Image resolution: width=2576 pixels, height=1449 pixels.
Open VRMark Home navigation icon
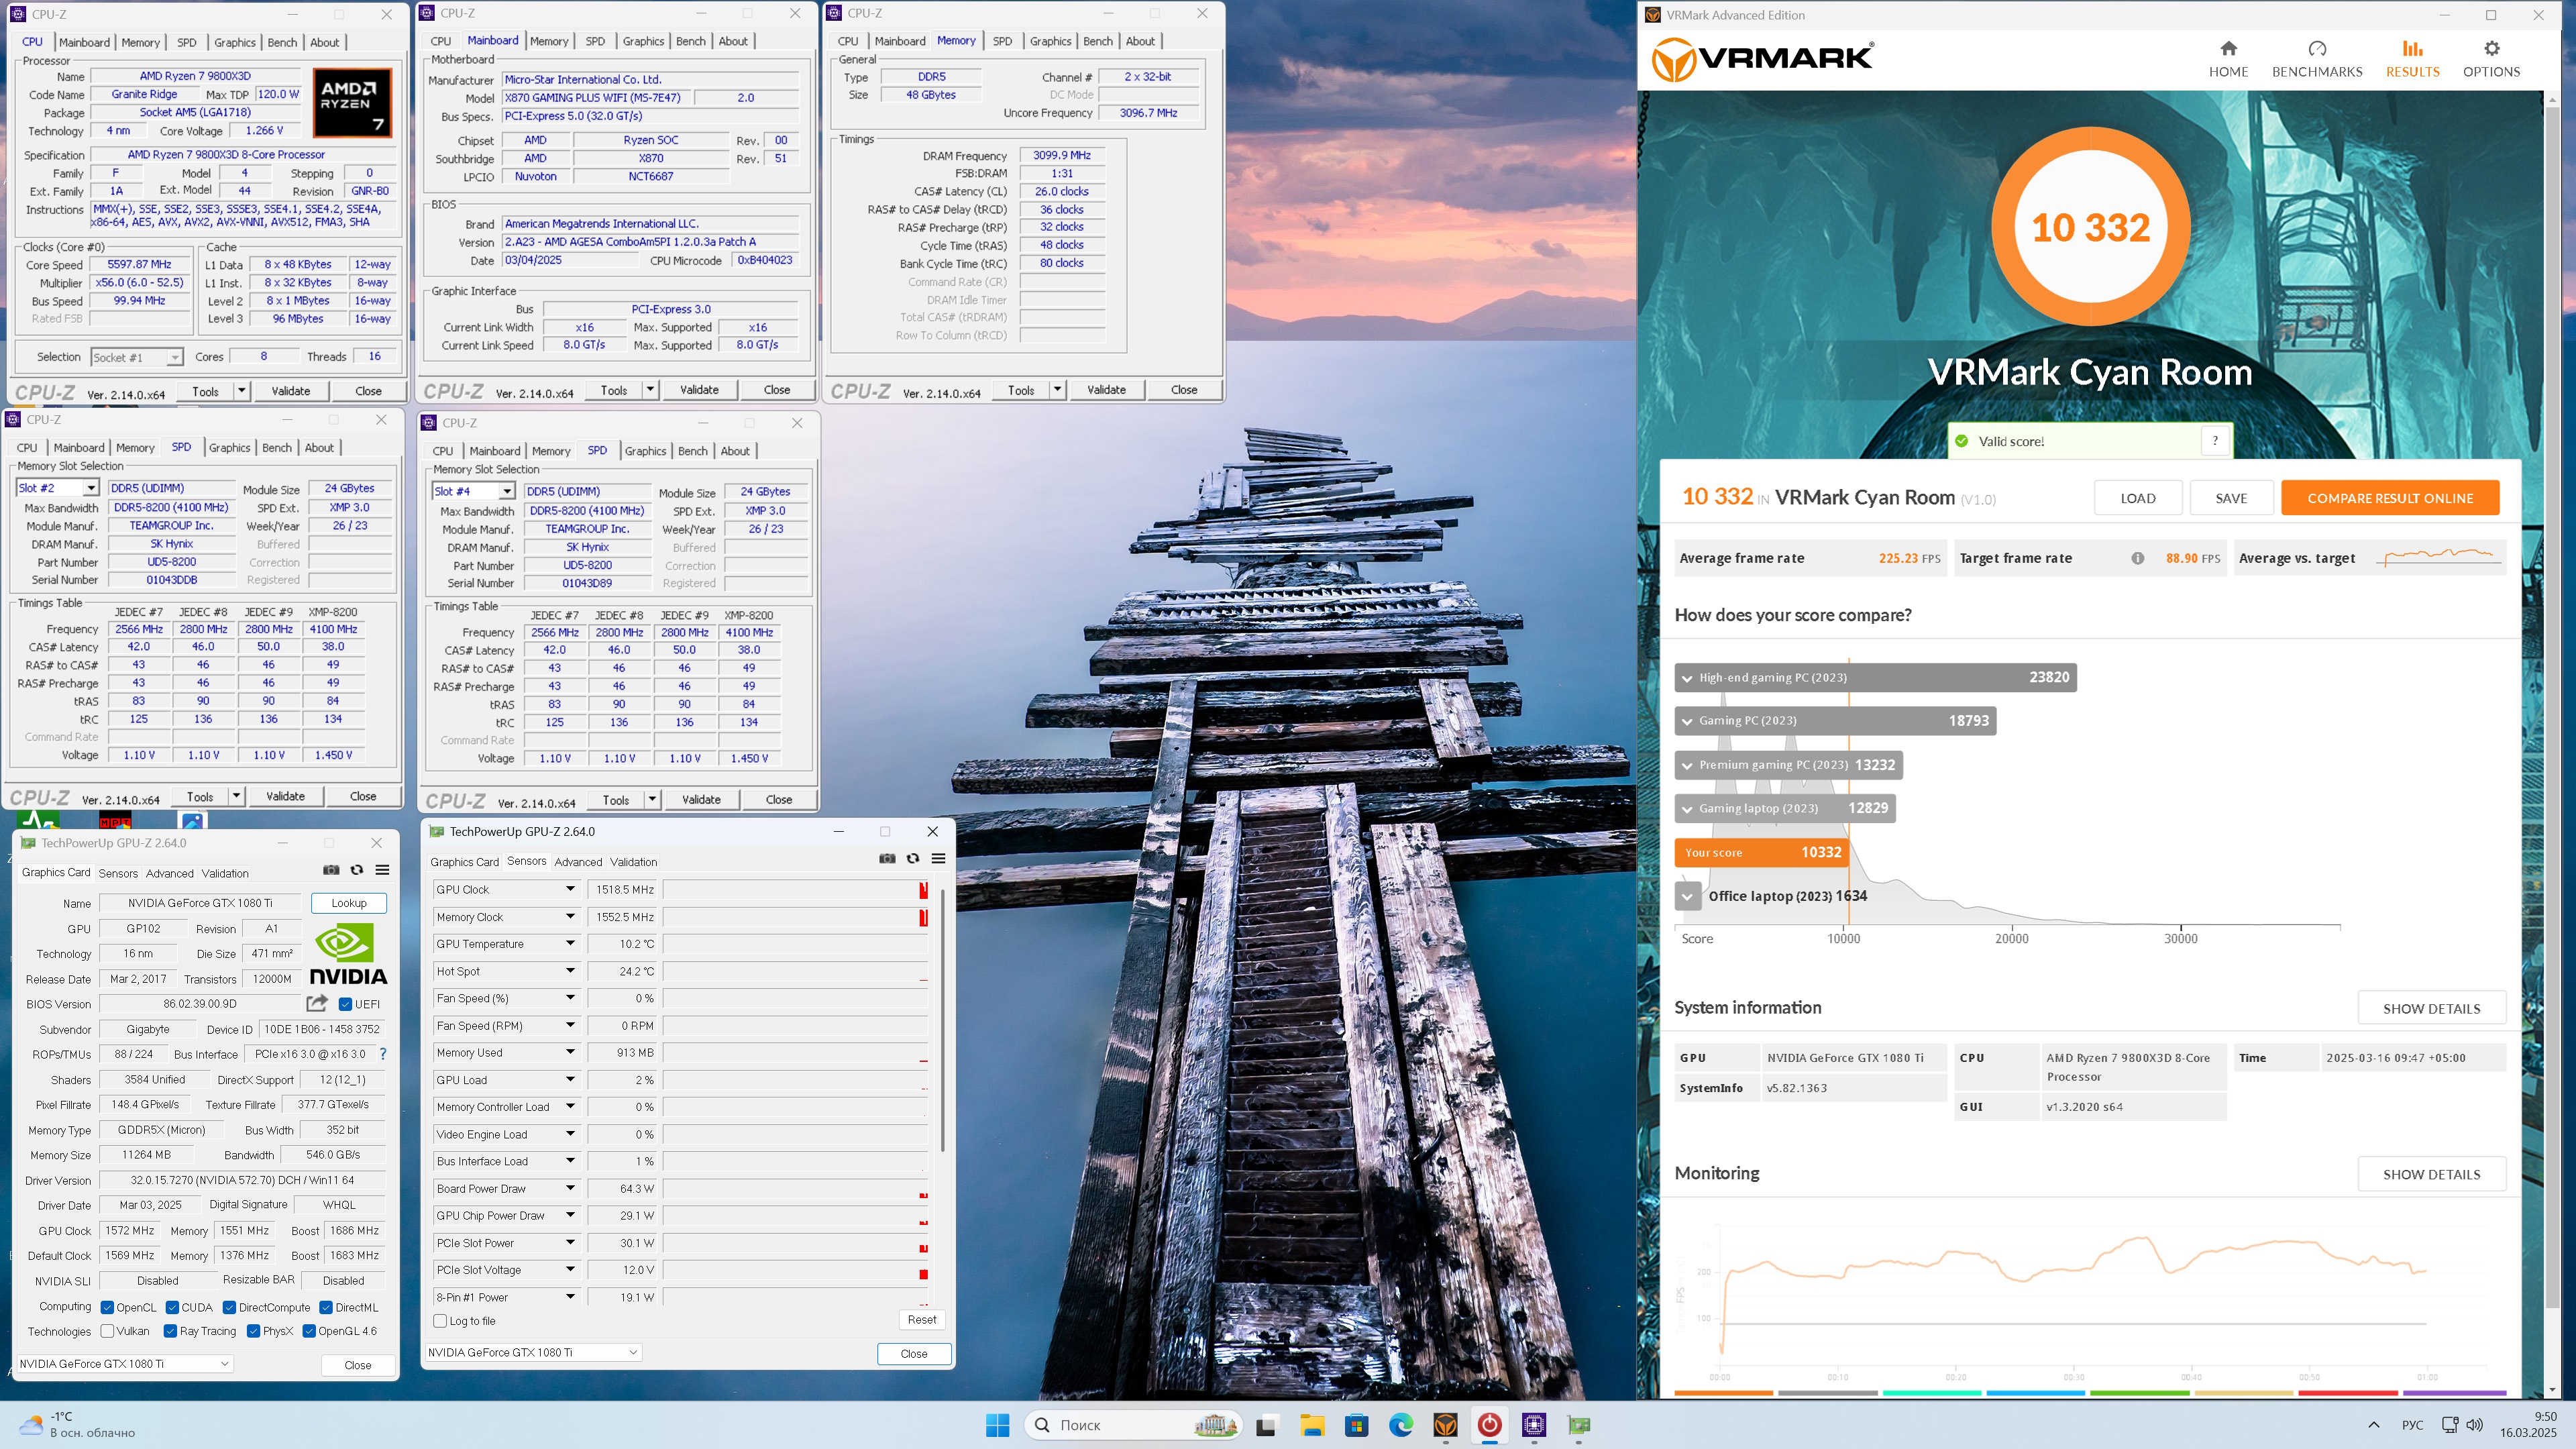click(2228, 48)
